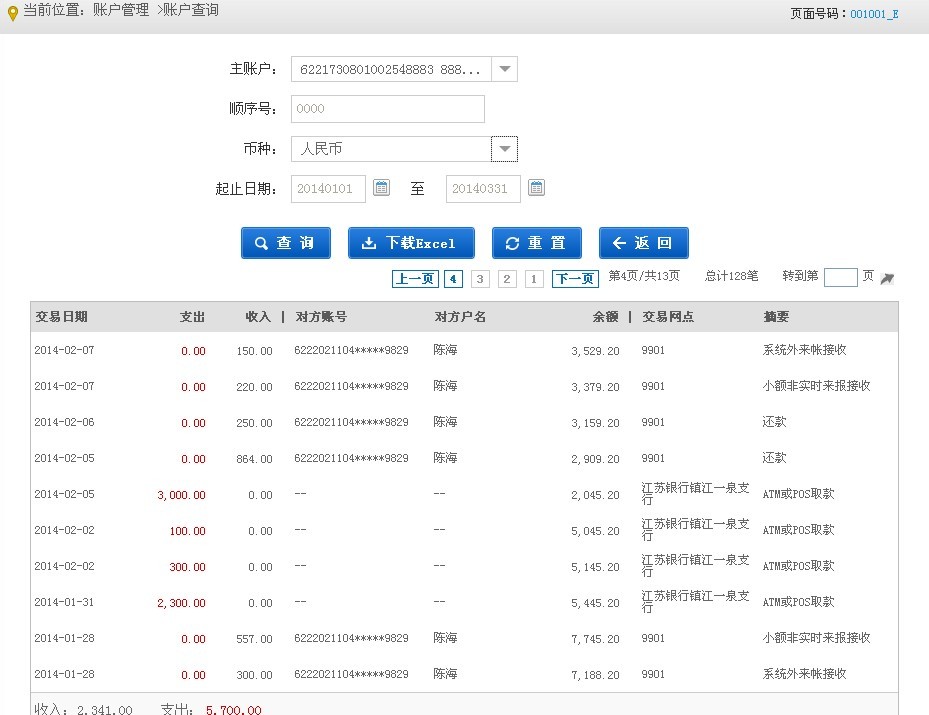Screen dimensions: 929x715
Task: Open the start date calendar picker
Action: pyautogui.click(x=381, y=188)
